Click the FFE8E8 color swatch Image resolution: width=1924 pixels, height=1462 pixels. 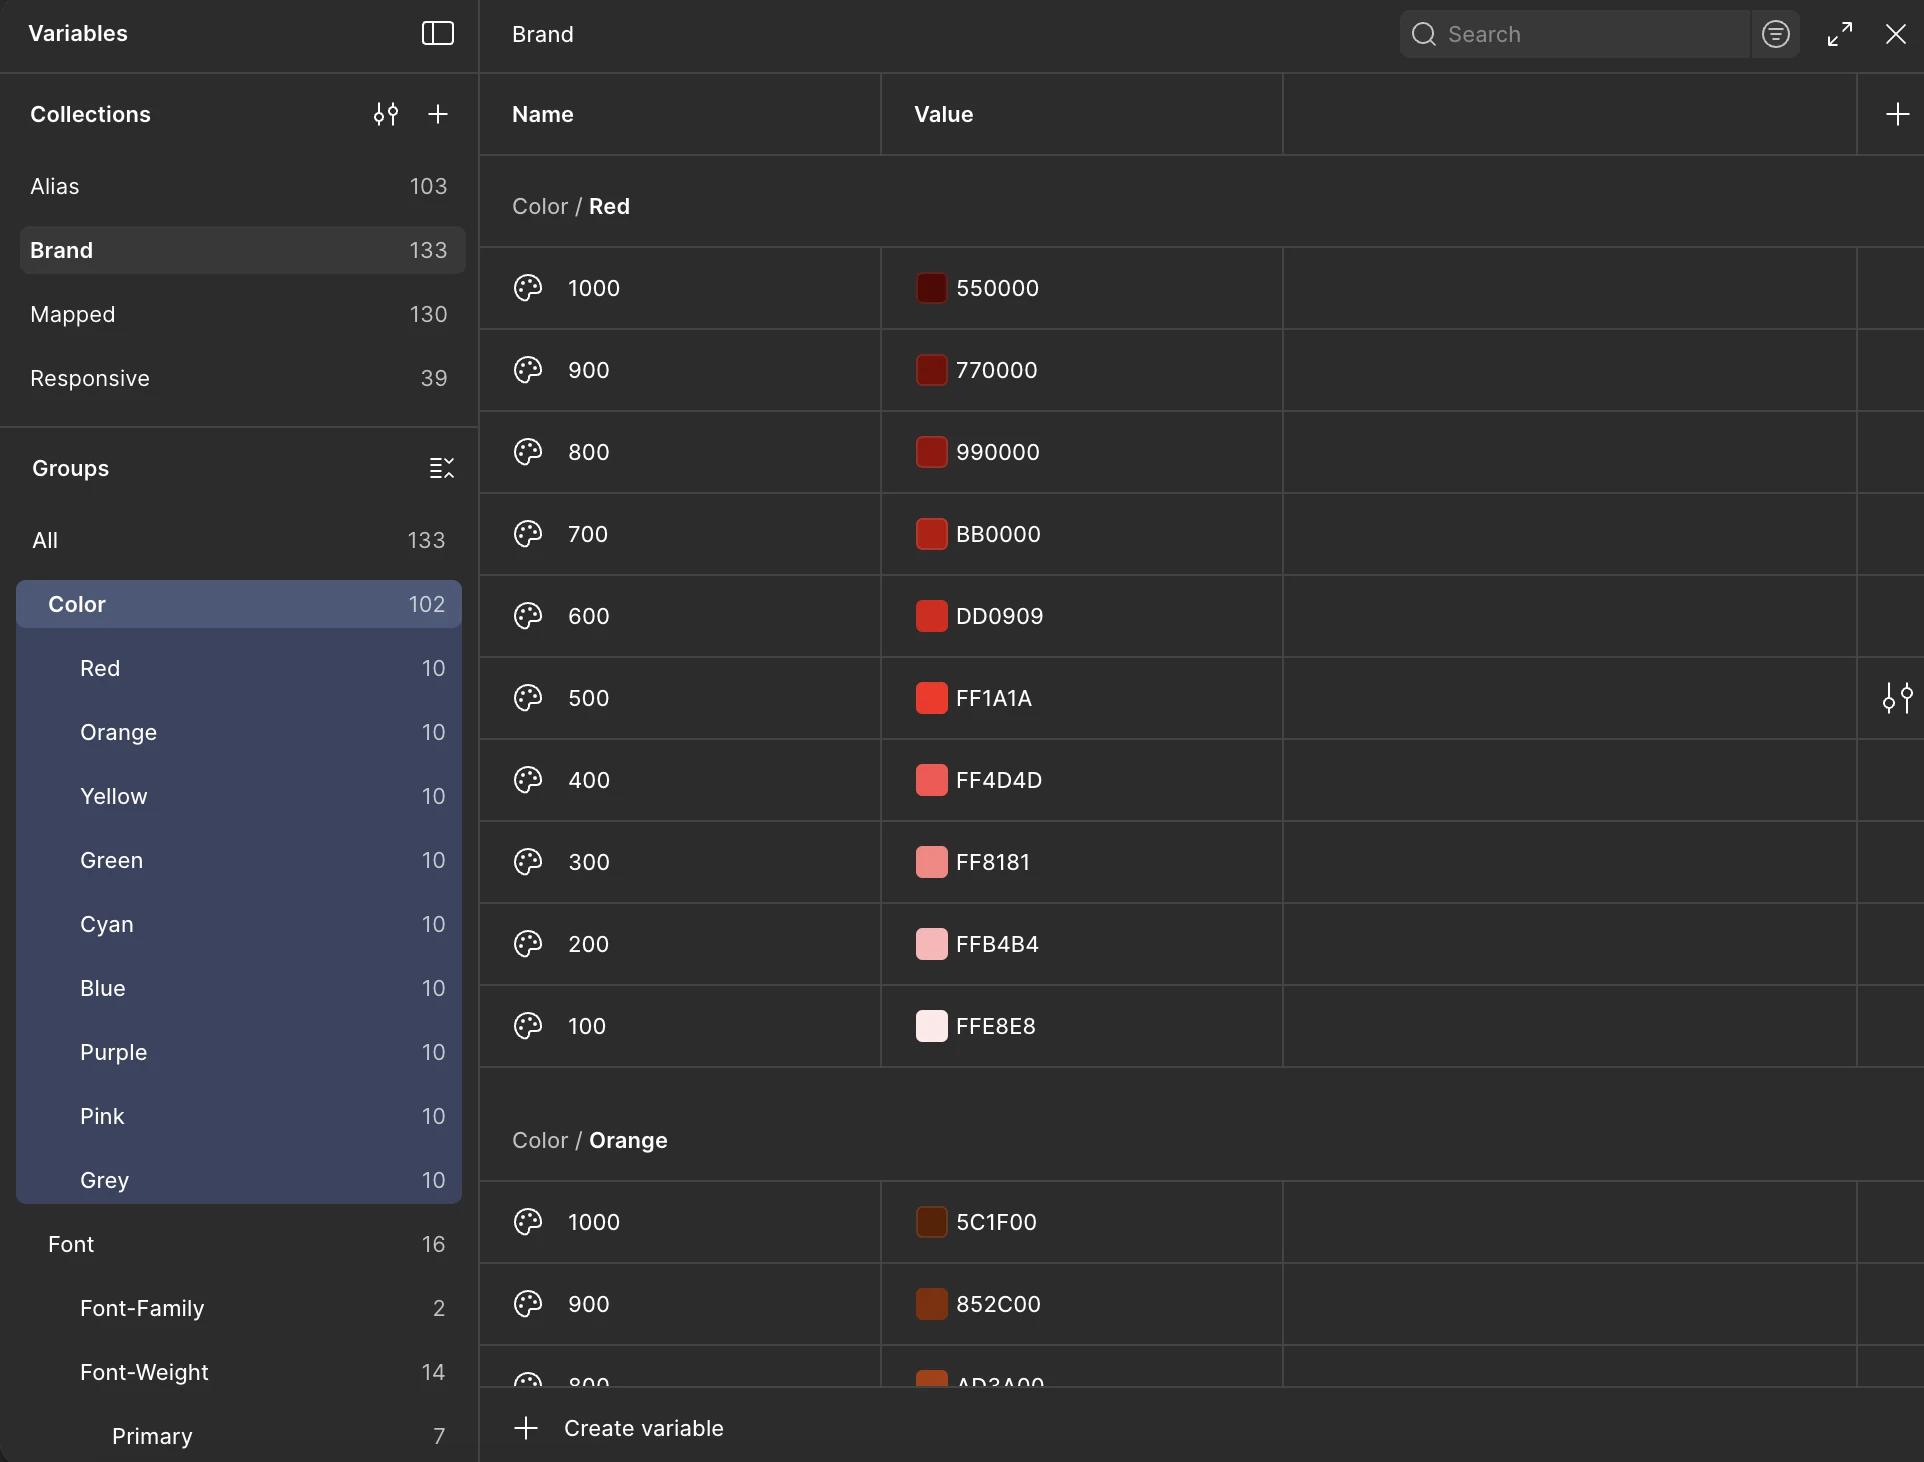tap(931, 1026)
